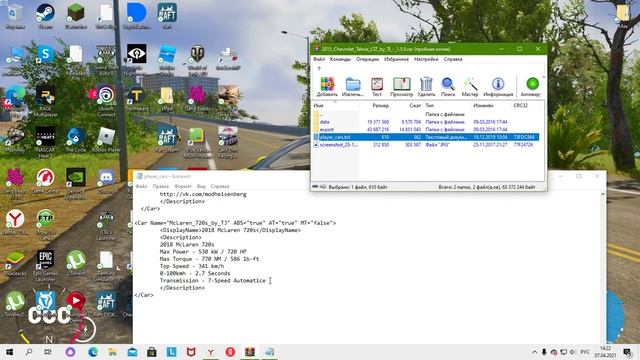Open the notification center in the tray
The height and width of the screenshot is (360, 640).
627,352
